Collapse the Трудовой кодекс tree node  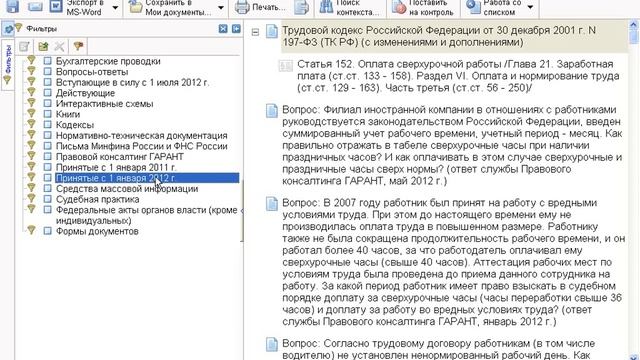tap(256, 32)
